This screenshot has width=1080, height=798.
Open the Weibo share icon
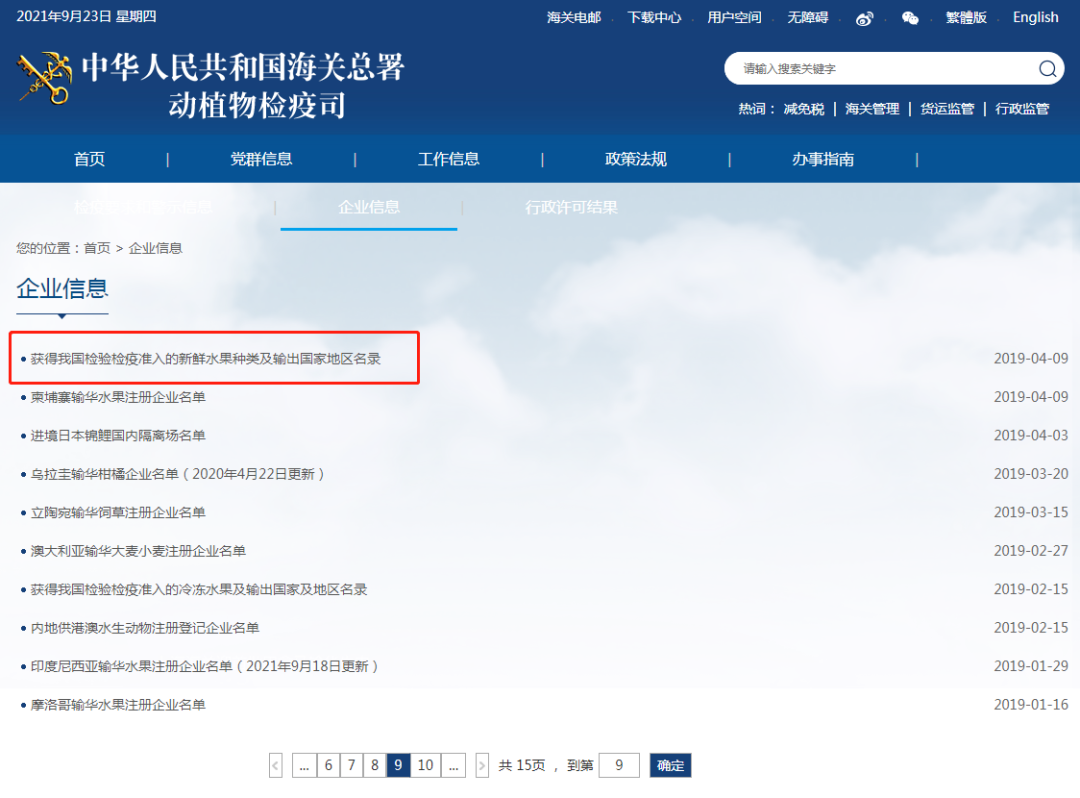(x=864, y=17)
